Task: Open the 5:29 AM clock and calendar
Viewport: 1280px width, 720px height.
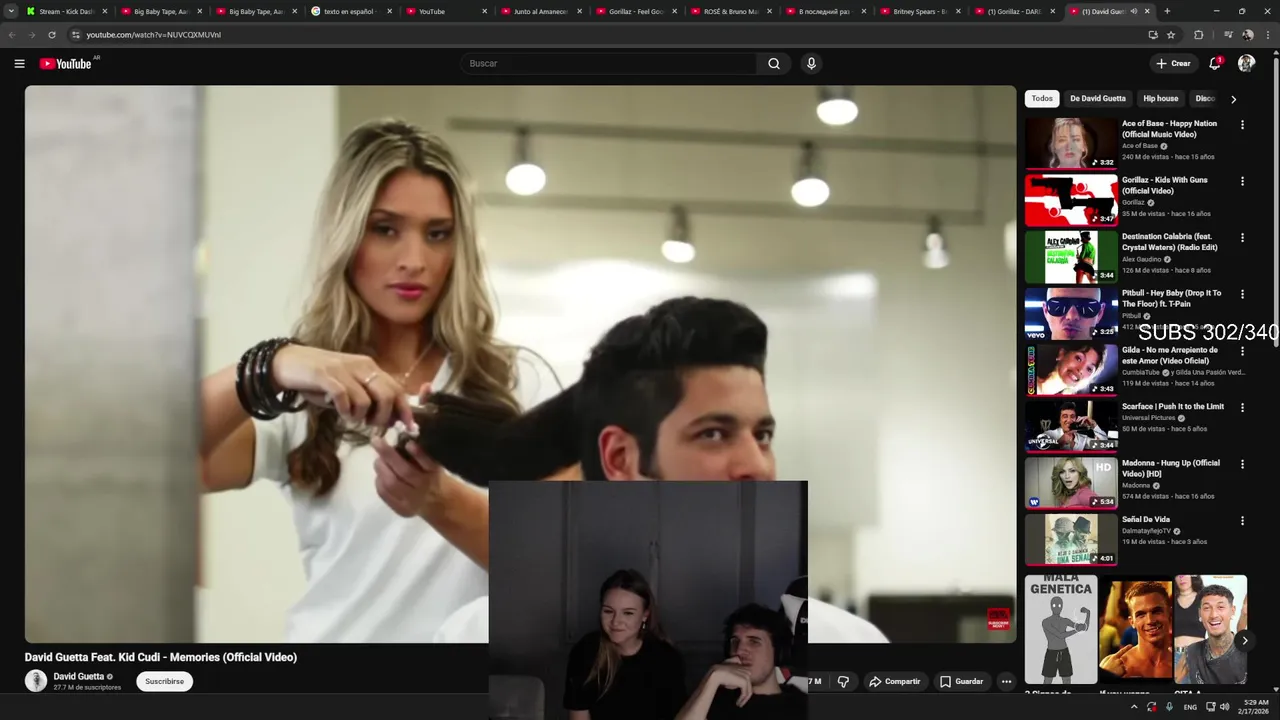Action: [x=1255, y=707]
